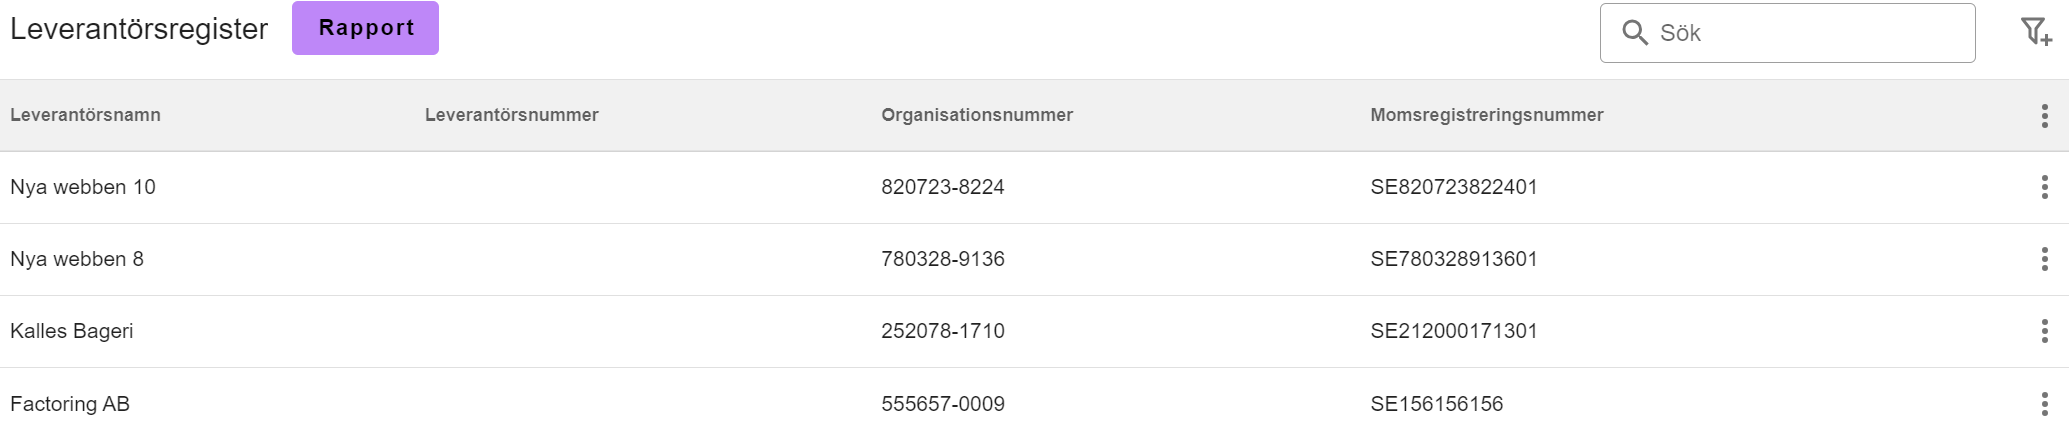Click VAT number SE156156156
Screen dimensions: 2069x426
[1437, 404]
